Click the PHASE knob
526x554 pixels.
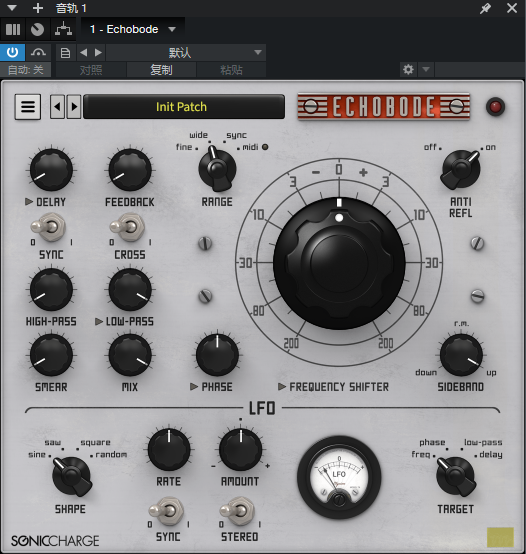point(217,355)
